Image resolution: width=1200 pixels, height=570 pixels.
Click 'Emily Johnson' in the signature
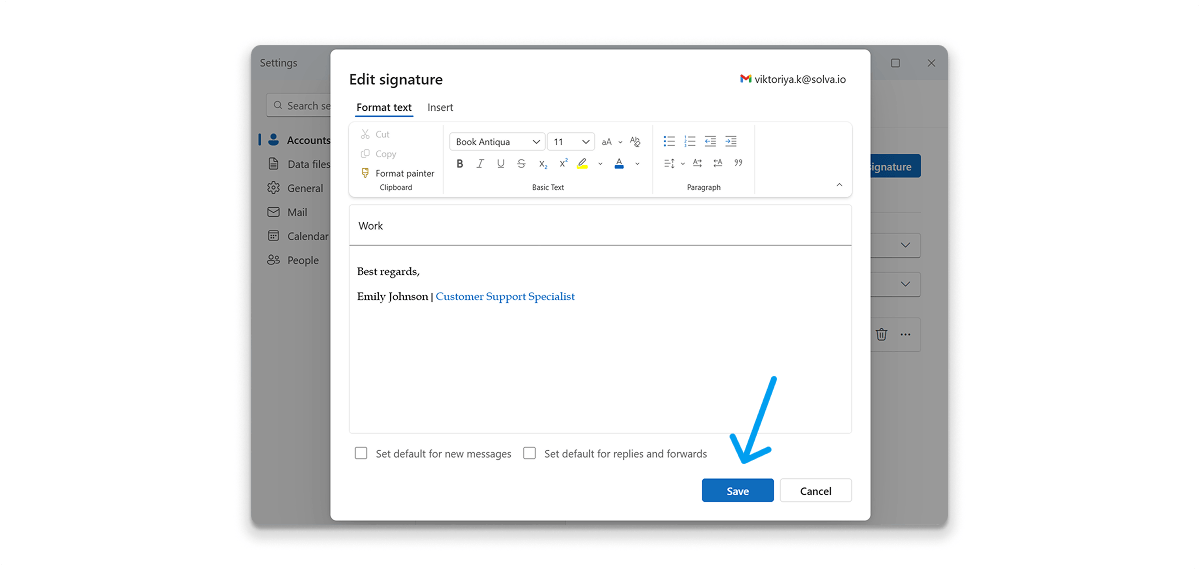point(392,297)
